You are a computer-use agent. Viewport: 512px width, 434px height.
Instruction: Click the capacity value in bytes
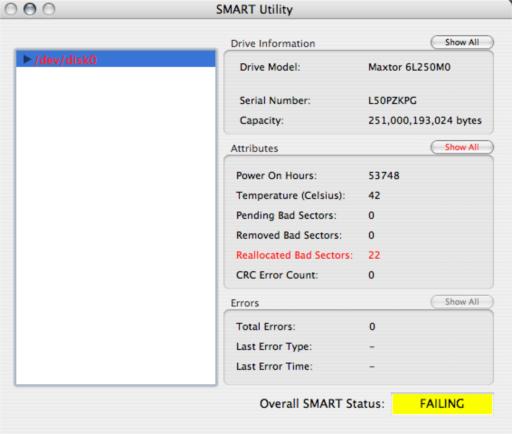[425, 120]
